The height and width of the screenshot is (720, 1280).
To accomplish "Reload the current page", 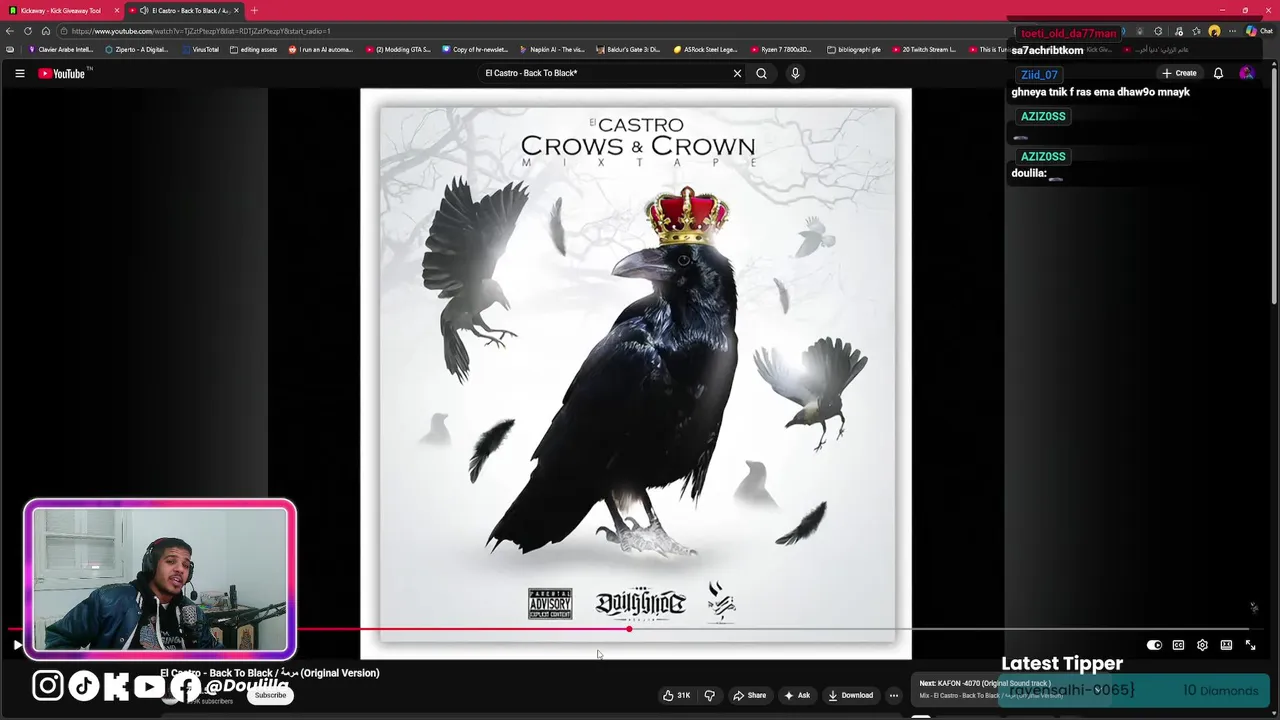I will [28, 31].
